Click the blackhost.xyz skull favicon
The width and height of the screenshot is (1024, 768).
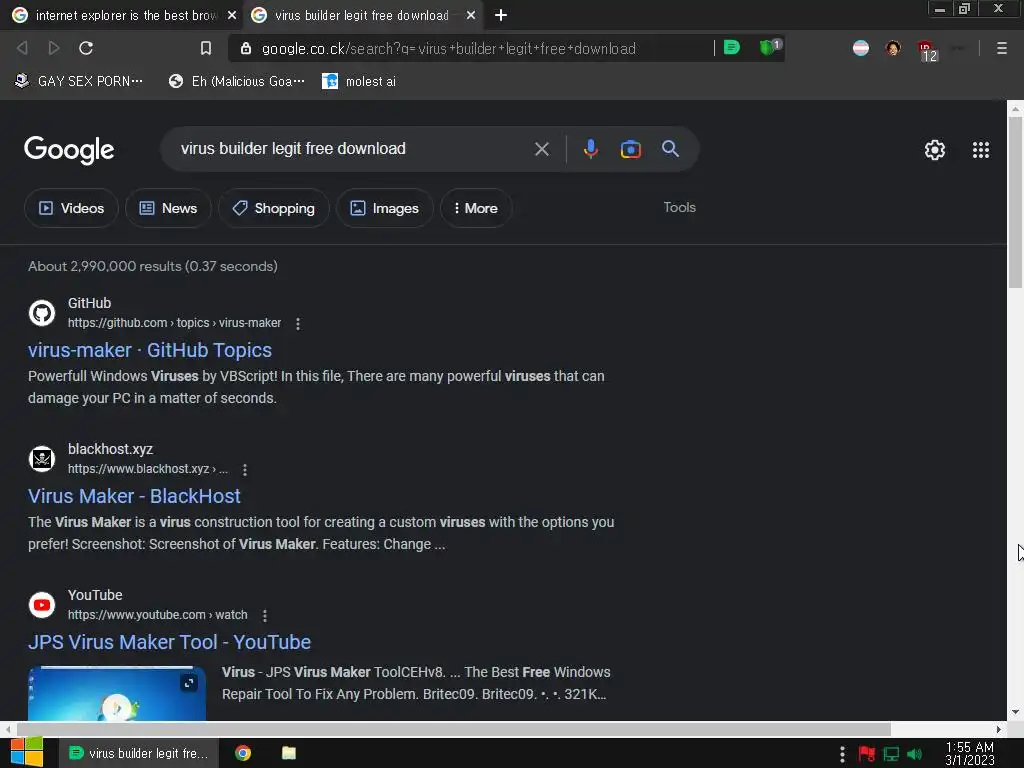coord(42,458)
